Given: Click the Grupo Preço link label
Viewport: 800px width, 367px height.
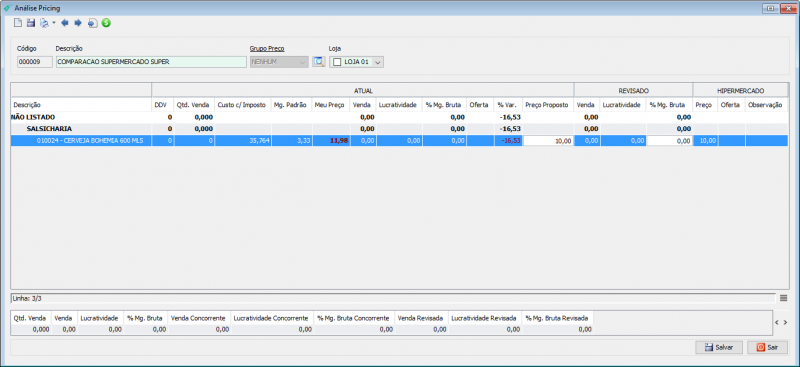Looking at the screenshot, I should point(267,48).
